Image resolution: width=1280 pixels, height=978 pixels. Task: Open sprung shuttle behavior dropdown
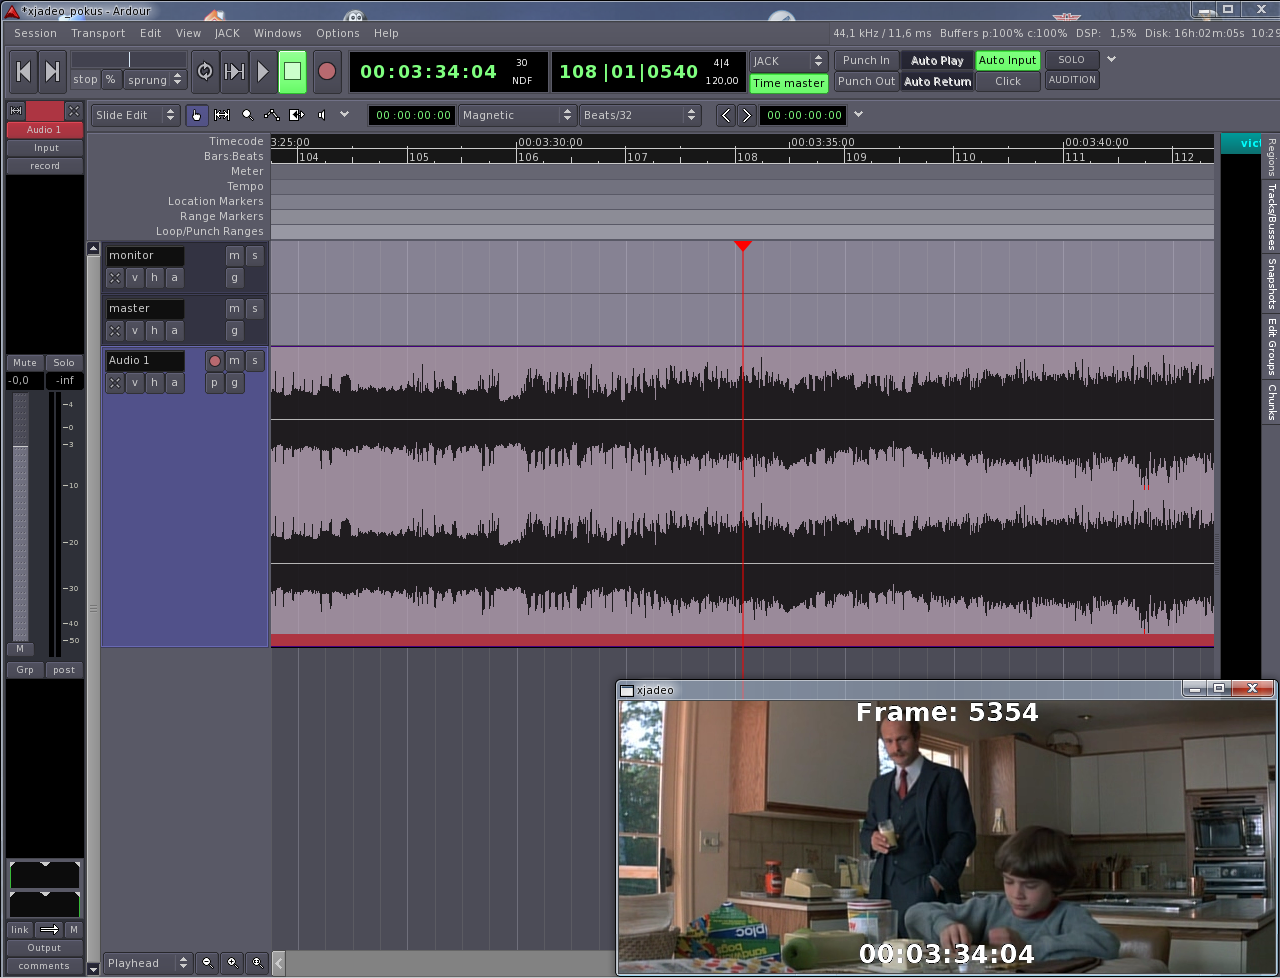coord(155,80)
